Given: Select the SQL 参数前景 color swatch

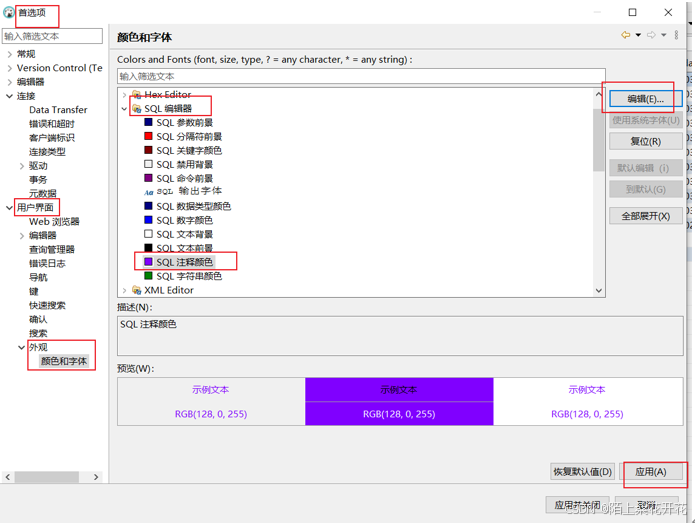Looking at the screenshot, I should tap(148, 122).
